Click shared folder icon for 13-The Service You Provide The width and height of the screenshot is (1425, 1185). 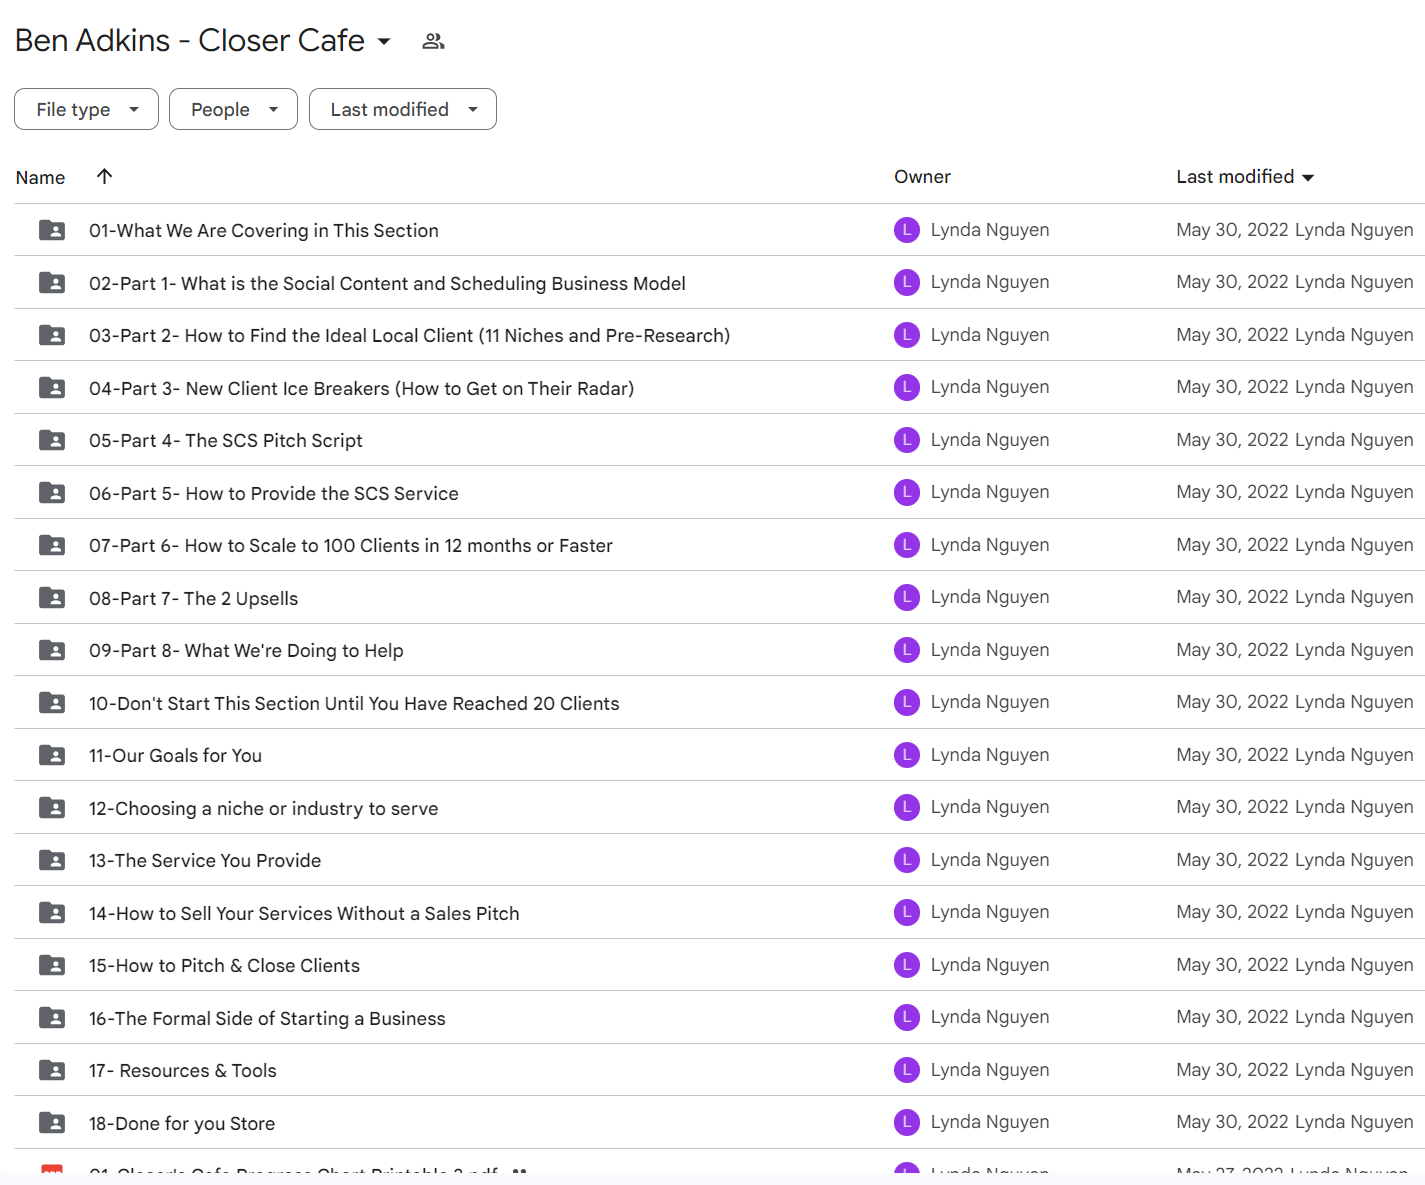52,860
